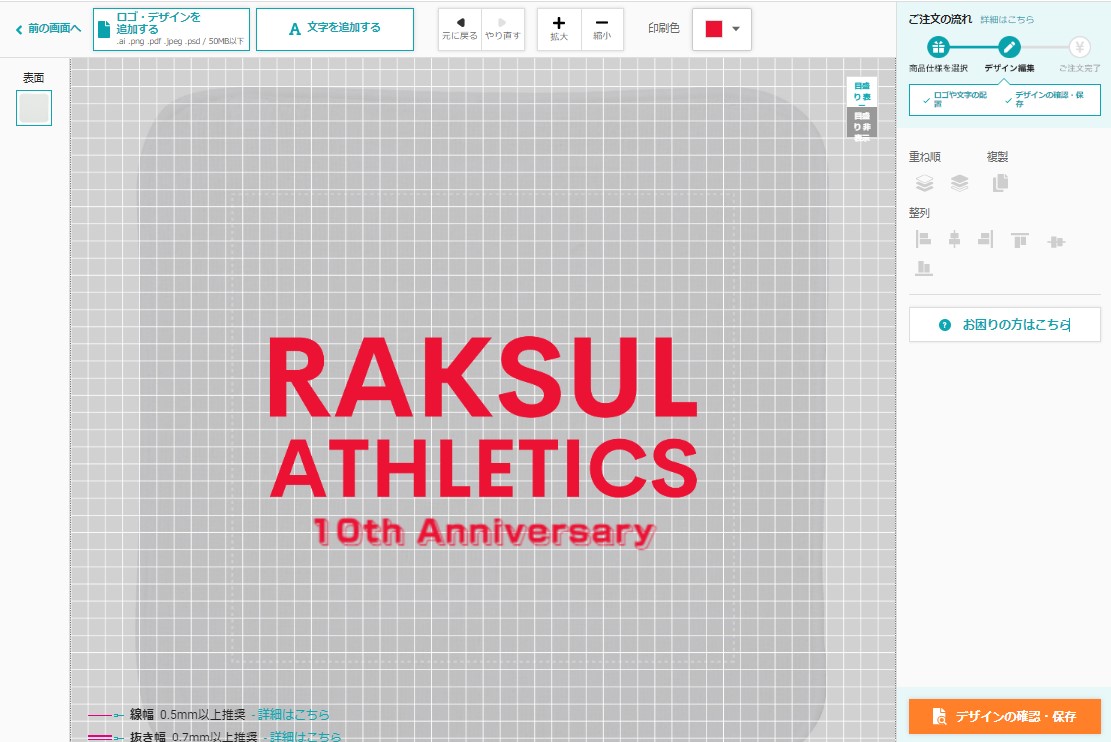Click the red print color swatch

click(714, 29)
